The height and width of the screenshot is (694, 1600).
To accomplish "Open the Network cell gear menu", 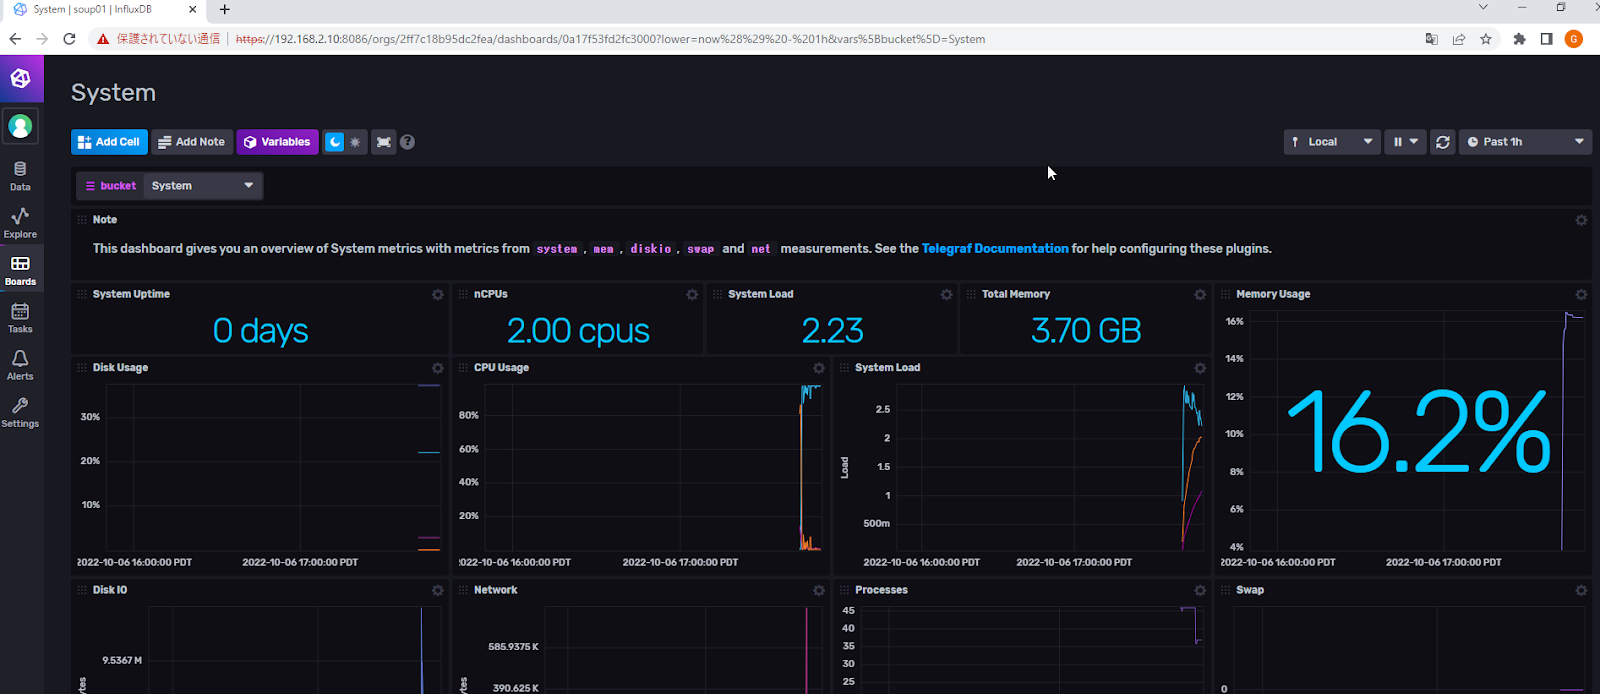I will (x=819, y=591).
